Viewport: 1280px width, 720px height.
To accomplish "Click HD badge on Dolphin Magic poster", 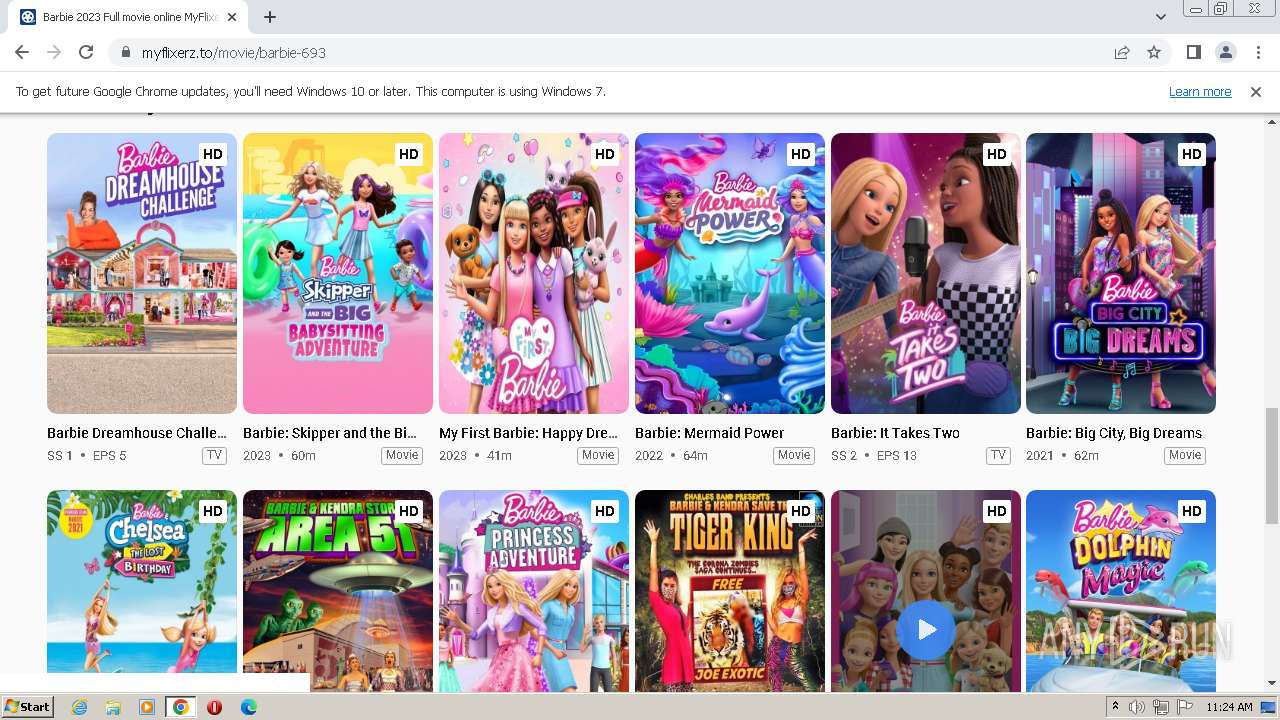I will coord(1191,511).
